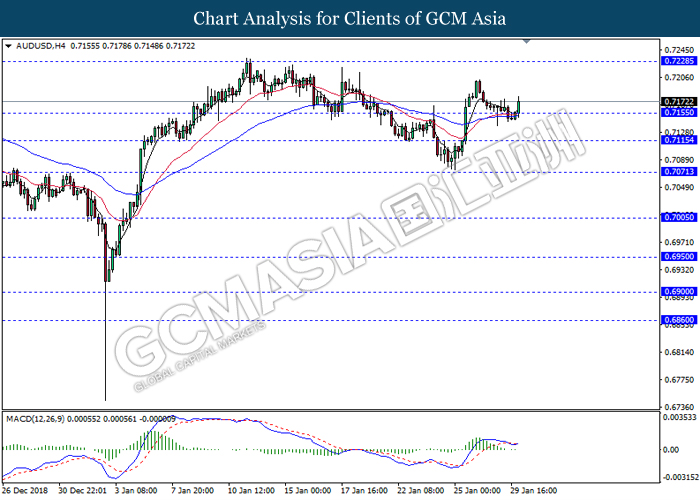This screenshot has height=500, width=700.
Task: Click the 25 Jan 00:00 time label
Action: [477, 491]
